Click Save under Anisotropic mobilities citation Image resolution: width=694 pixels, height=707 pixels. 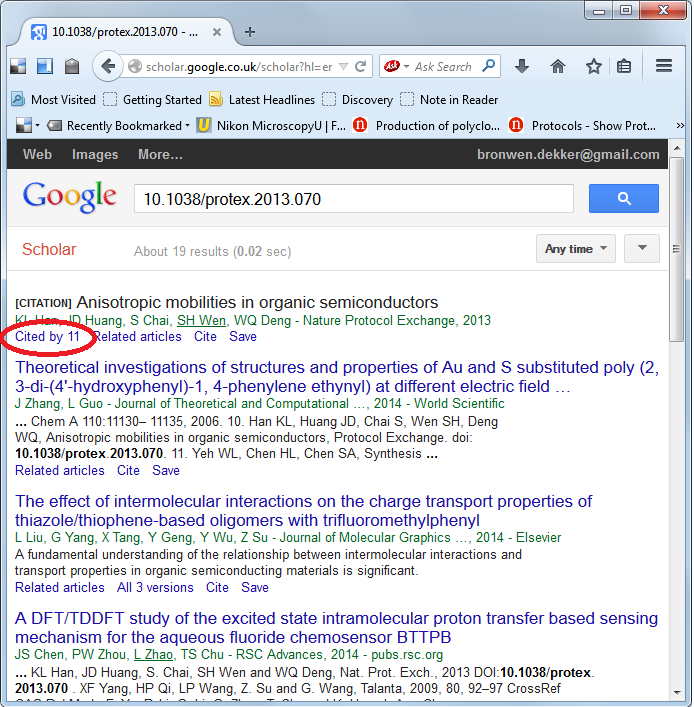pos(243,336)
